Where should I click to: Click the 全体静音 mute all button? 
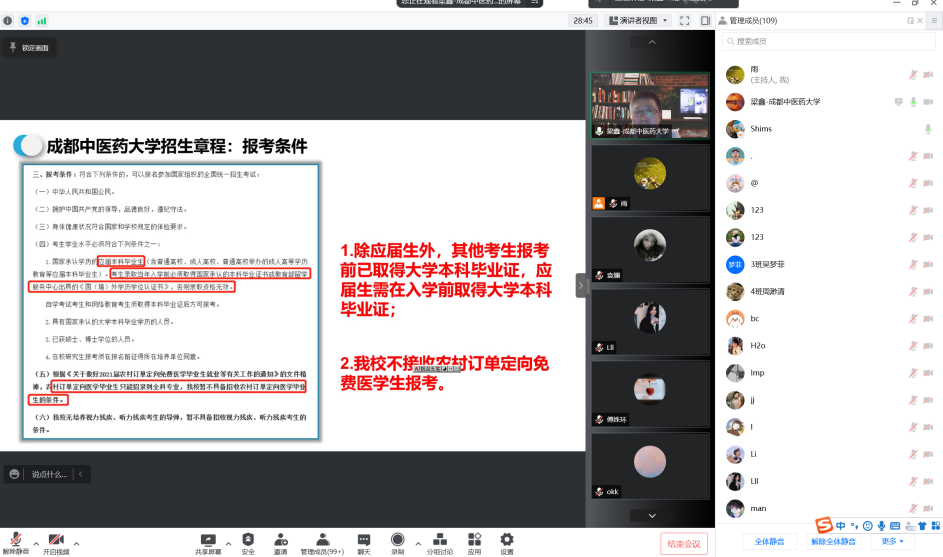(x=769, y=541)
